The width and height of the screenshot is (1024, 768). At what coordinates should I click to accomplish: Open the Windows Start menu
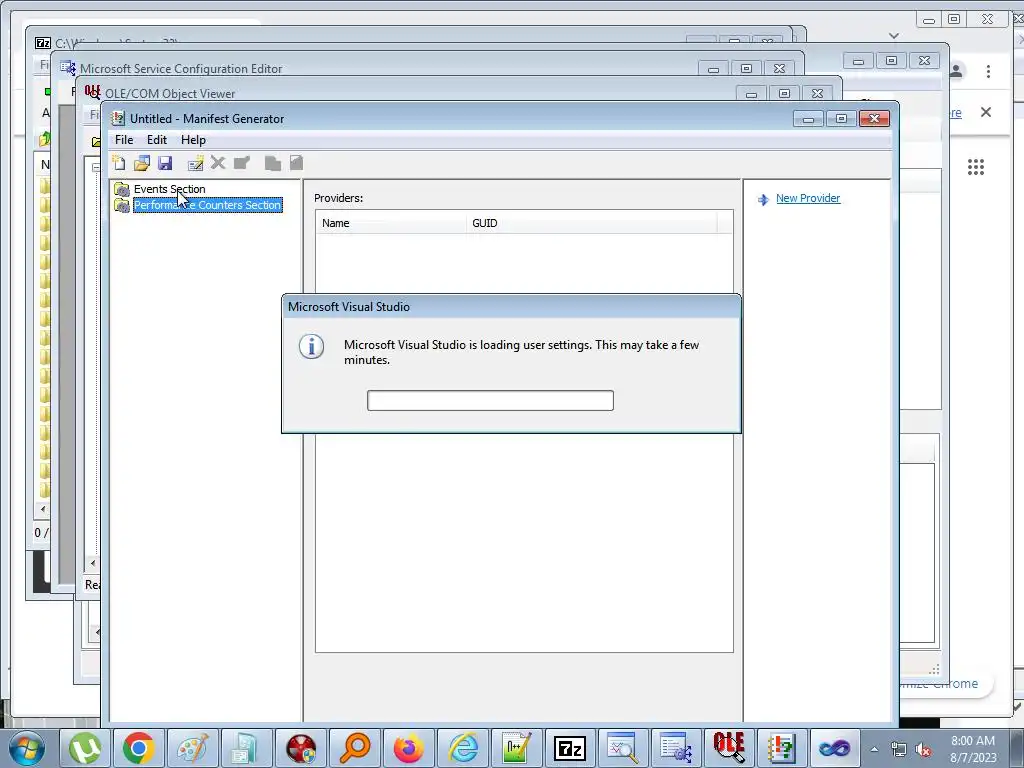coord(26,748)
